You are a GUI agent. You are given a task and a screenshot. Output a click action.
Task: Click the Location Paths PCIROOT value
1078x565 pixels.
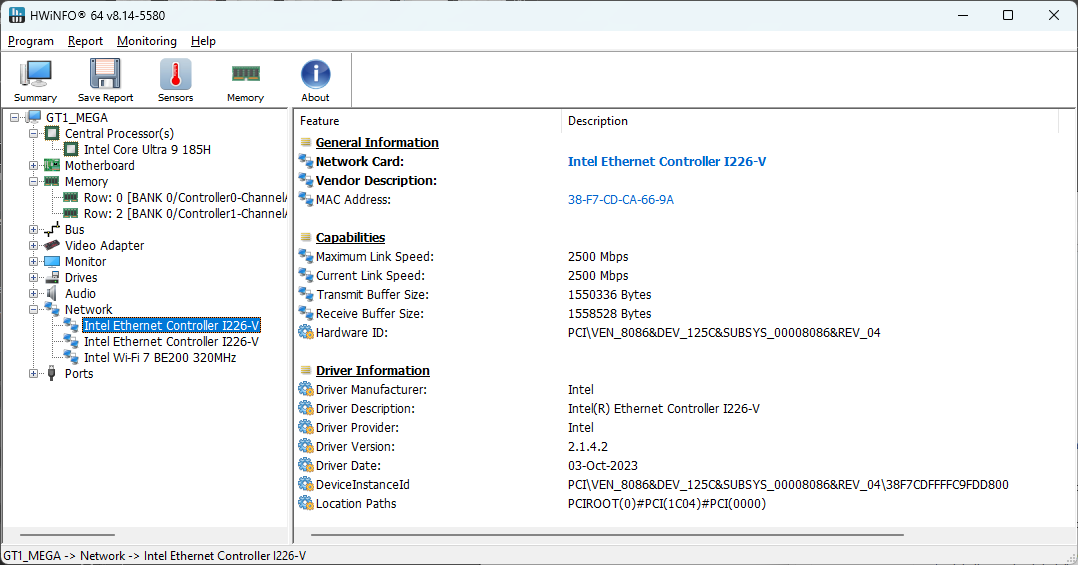(x=667, y=503)
